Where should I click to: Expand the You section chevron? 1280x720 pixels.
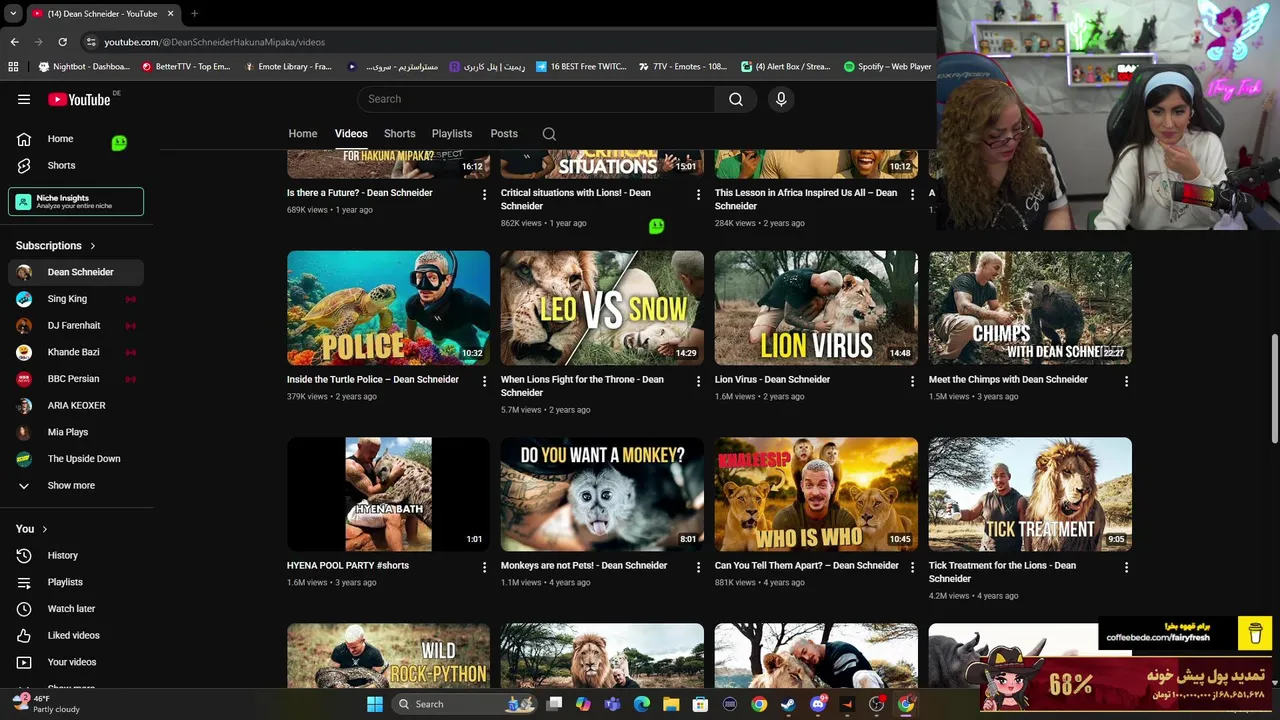tap(44, 529)
